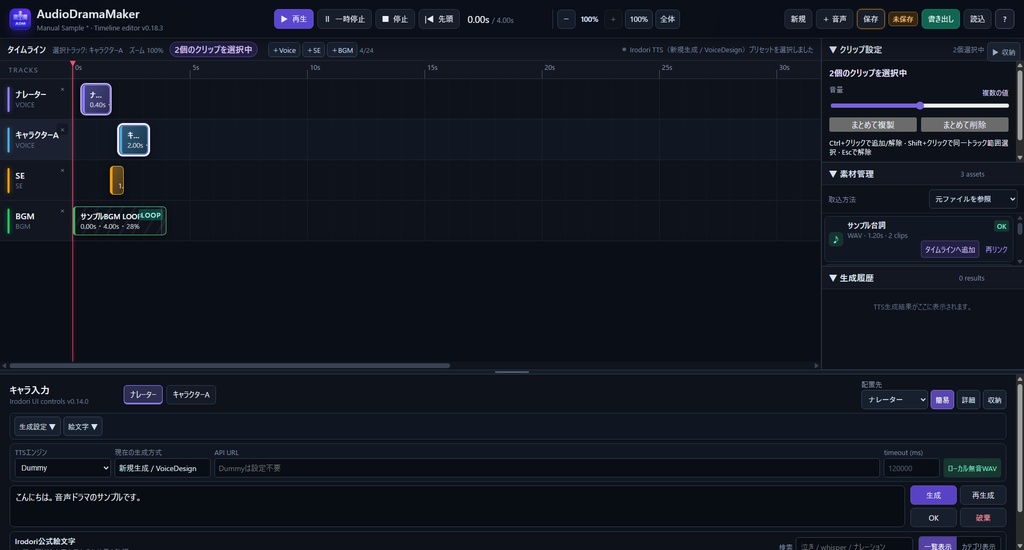Switch to 詳細 input mode
The height and width of the screenshot is (550, 1024).
tap(968, 400)
